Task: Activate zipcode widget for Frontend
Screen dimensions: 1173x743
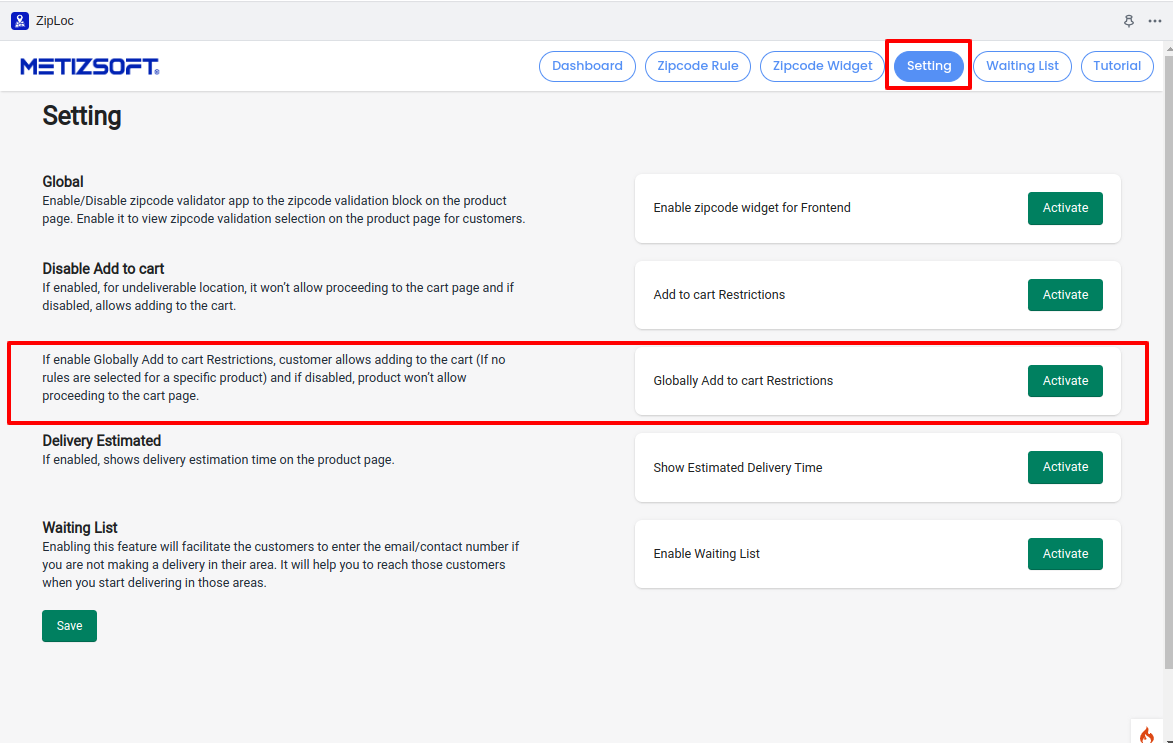Action: pos(1065,208)
